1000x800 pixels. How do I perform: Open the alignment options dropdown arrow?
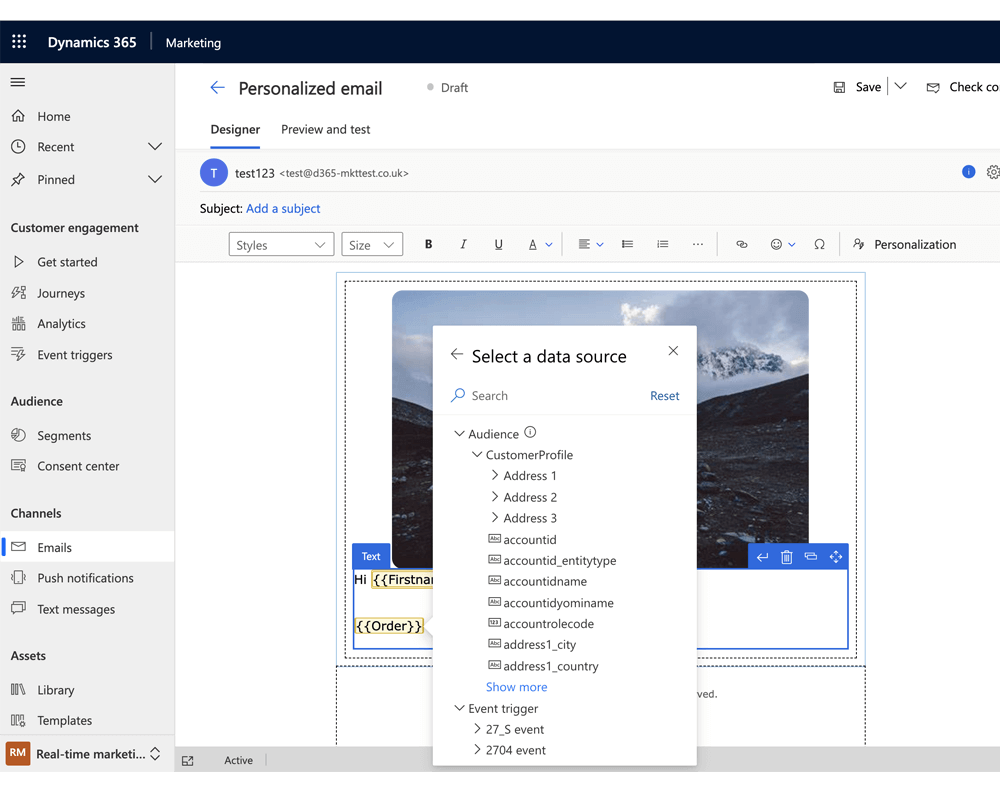tap(599, 244)
